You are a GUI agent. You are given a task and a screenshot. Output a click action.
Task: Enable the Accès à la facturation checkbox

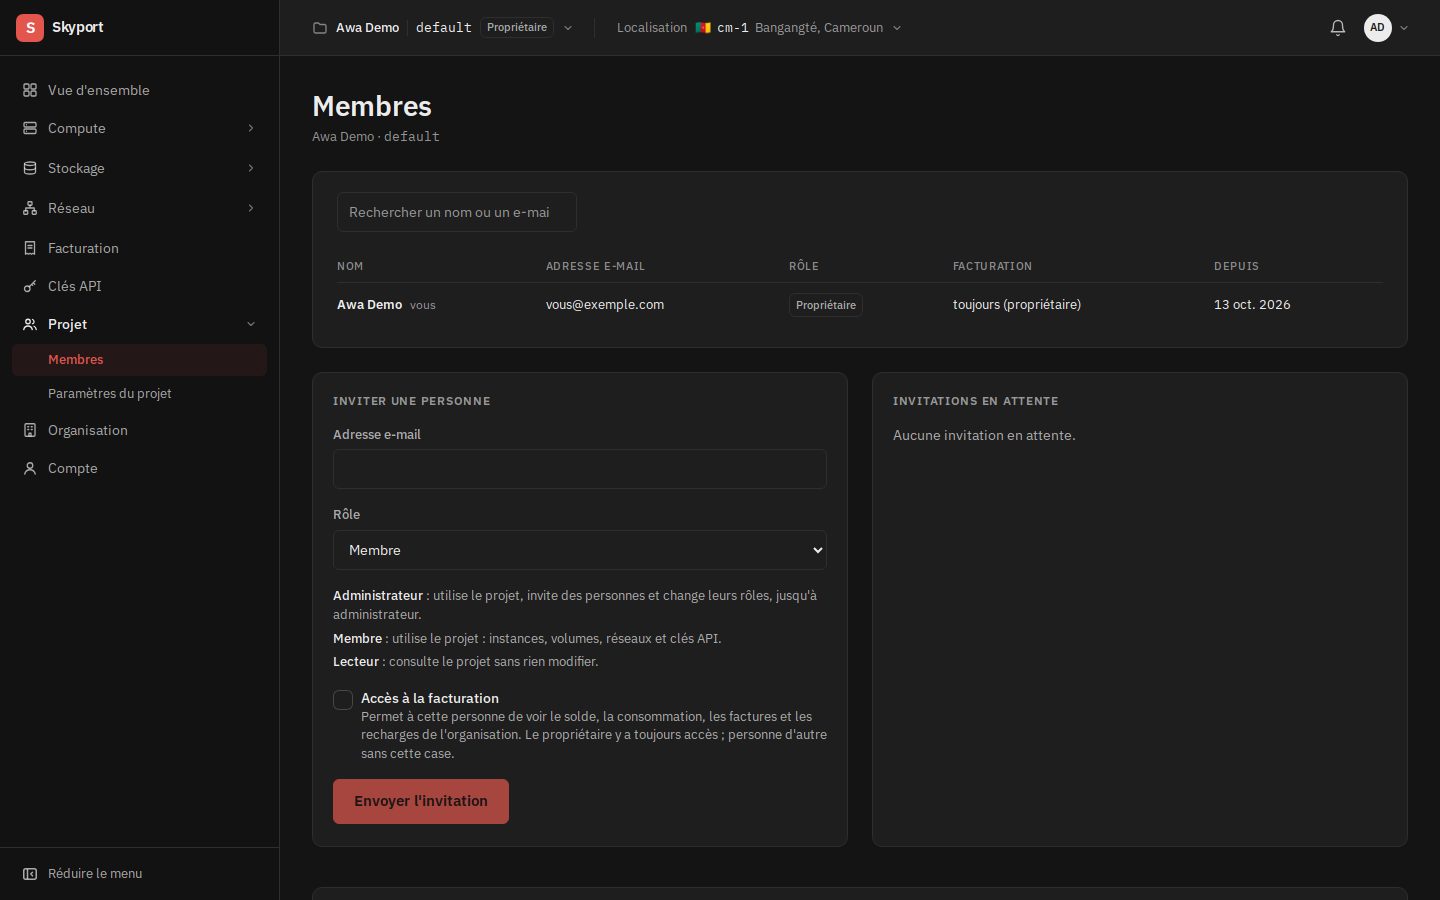343,700
